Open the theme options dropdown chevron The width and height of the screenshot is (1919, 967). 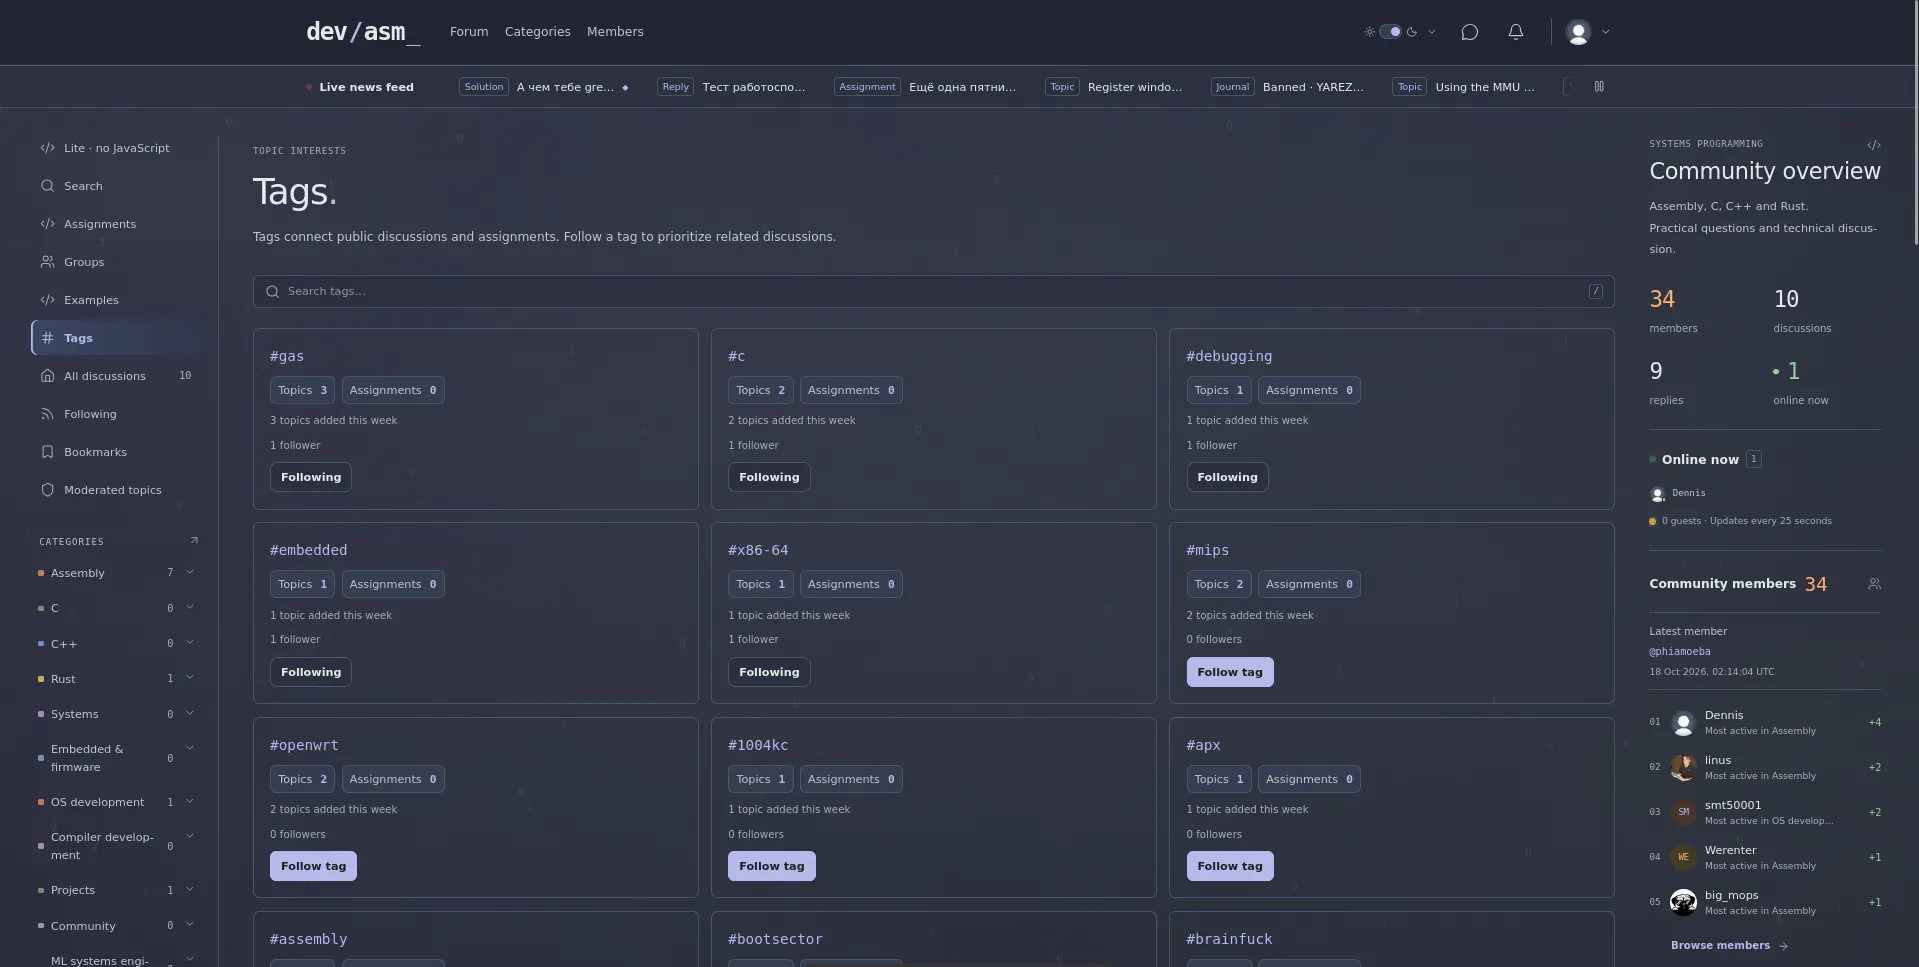[1432, 32]
